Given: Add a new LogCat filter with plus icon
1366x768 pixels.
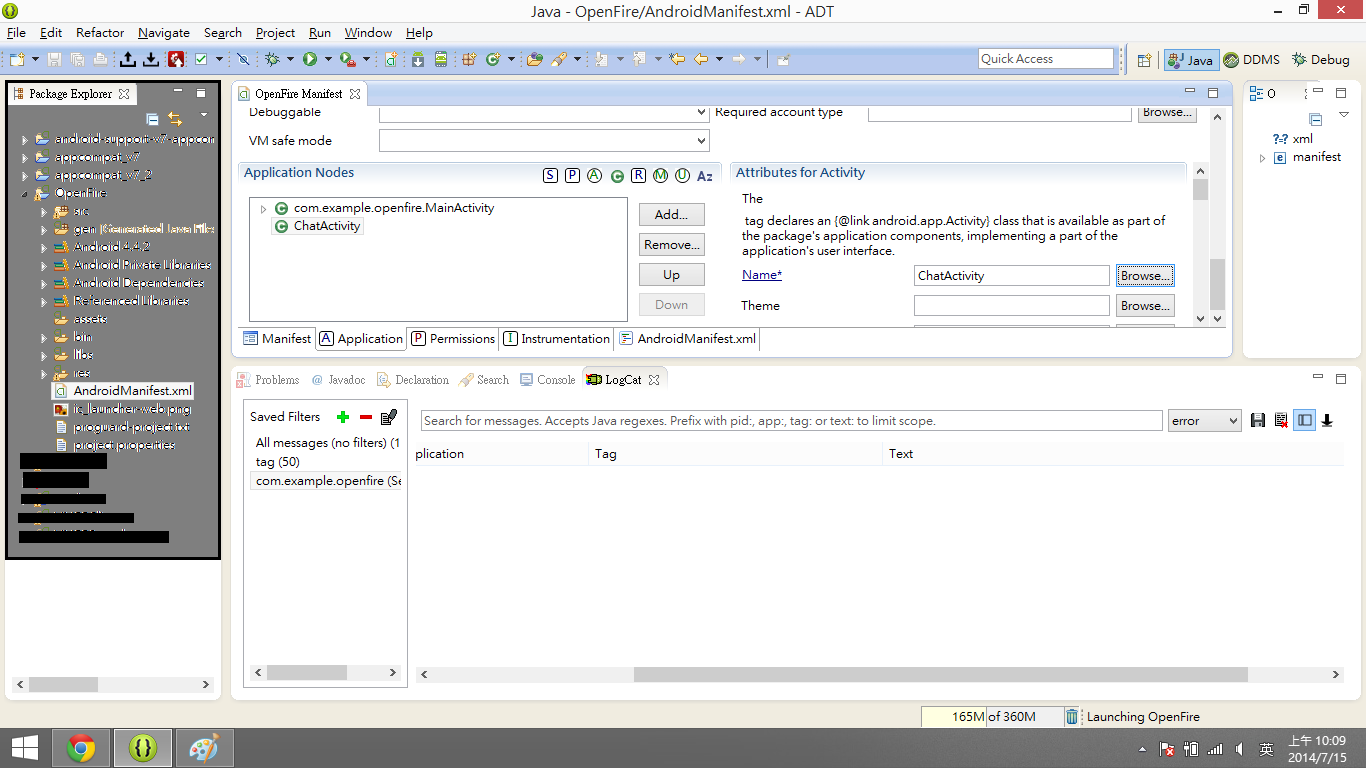Looking at the screenshot, I should click(x=343, y=417).
